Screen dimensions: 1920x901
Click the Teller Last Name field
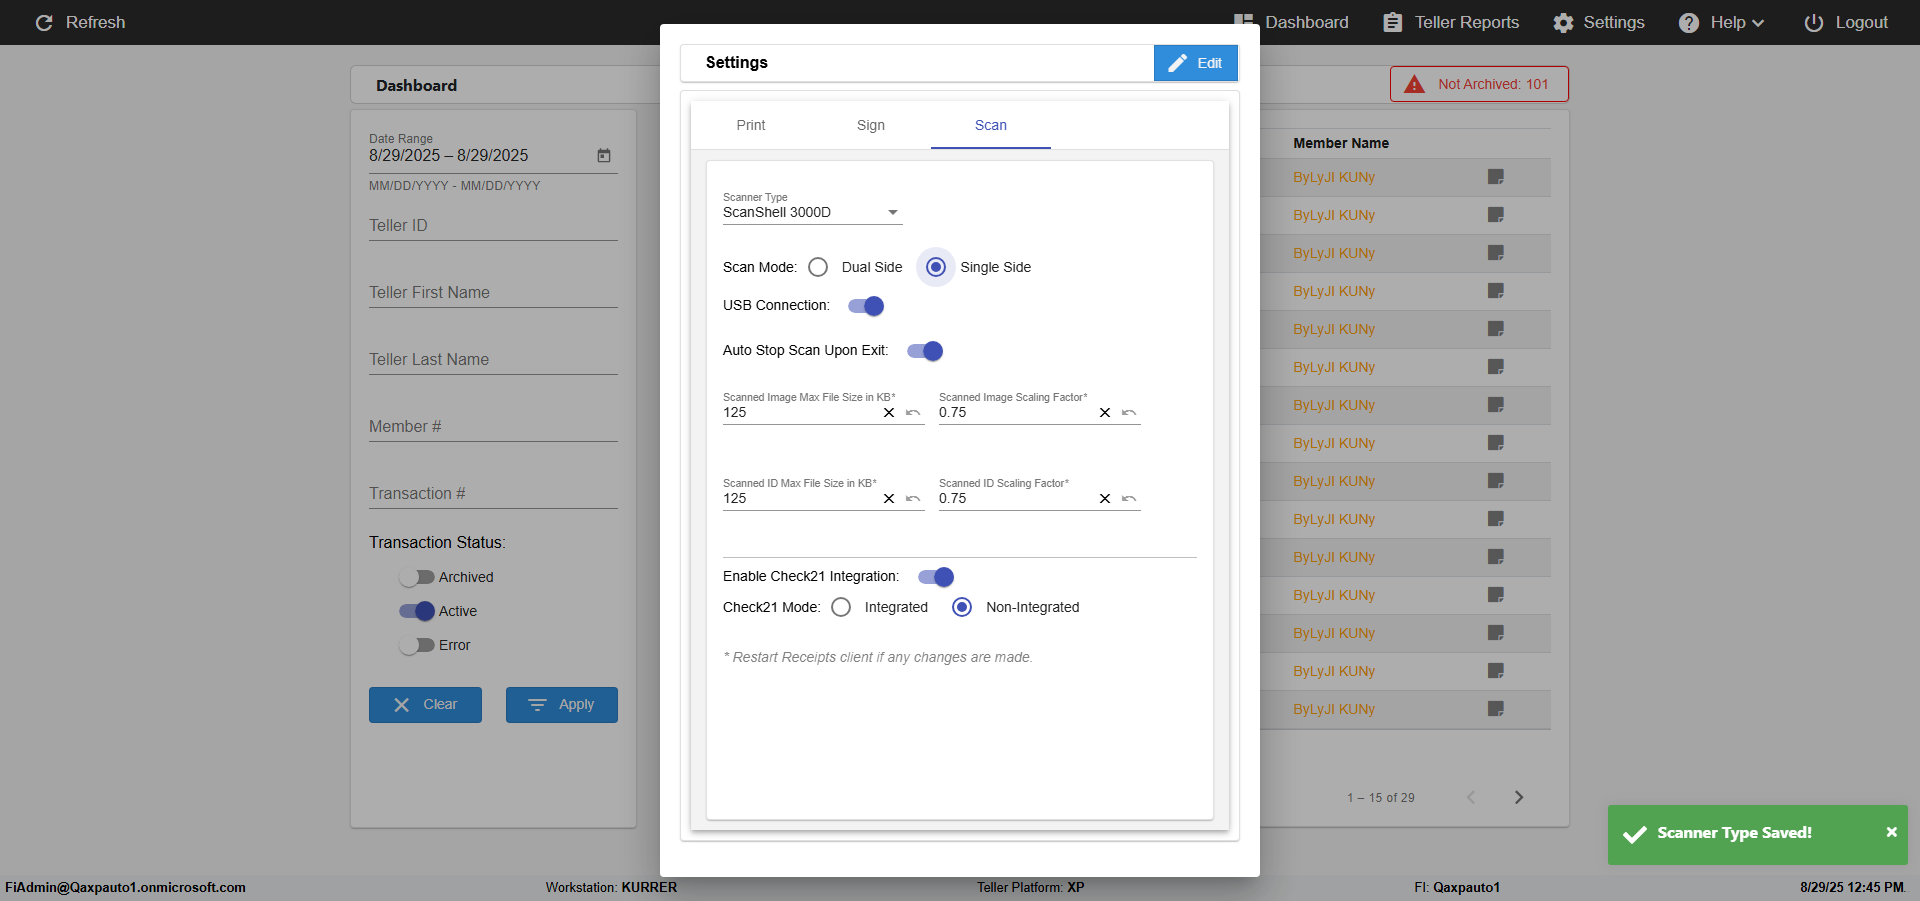click(493, 360)
